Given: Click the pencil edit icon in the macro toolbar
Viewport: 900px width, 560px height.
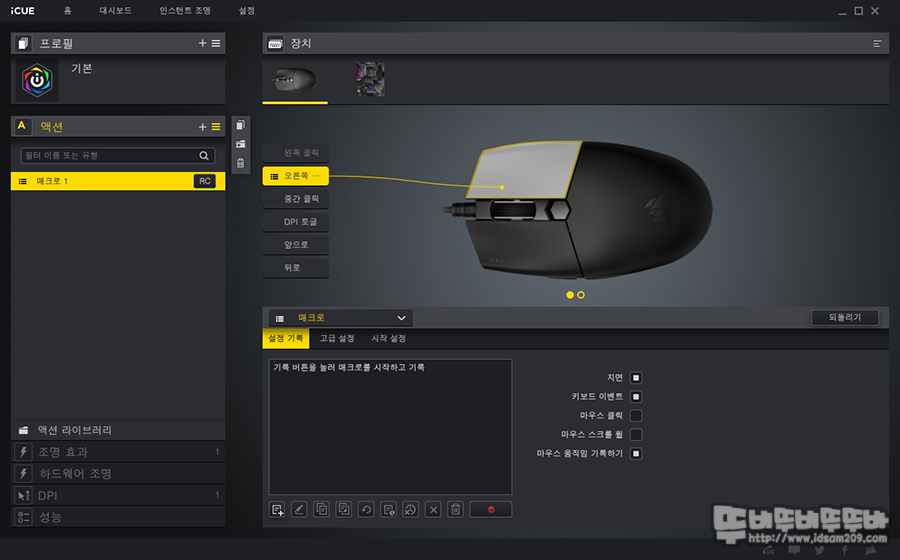Looking at the screenshot, I should pyautogui.click(x=299, y=510).
